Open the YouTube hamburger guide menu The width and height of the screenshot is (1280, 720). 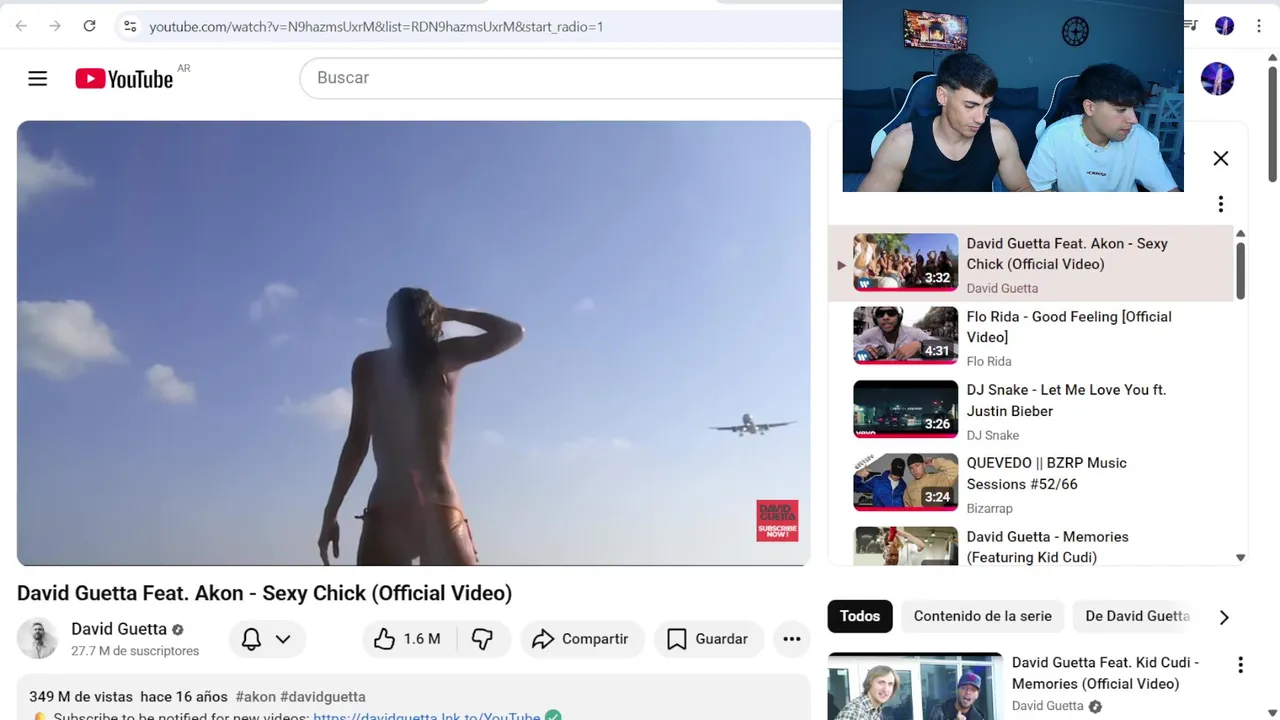pos(38,78)
